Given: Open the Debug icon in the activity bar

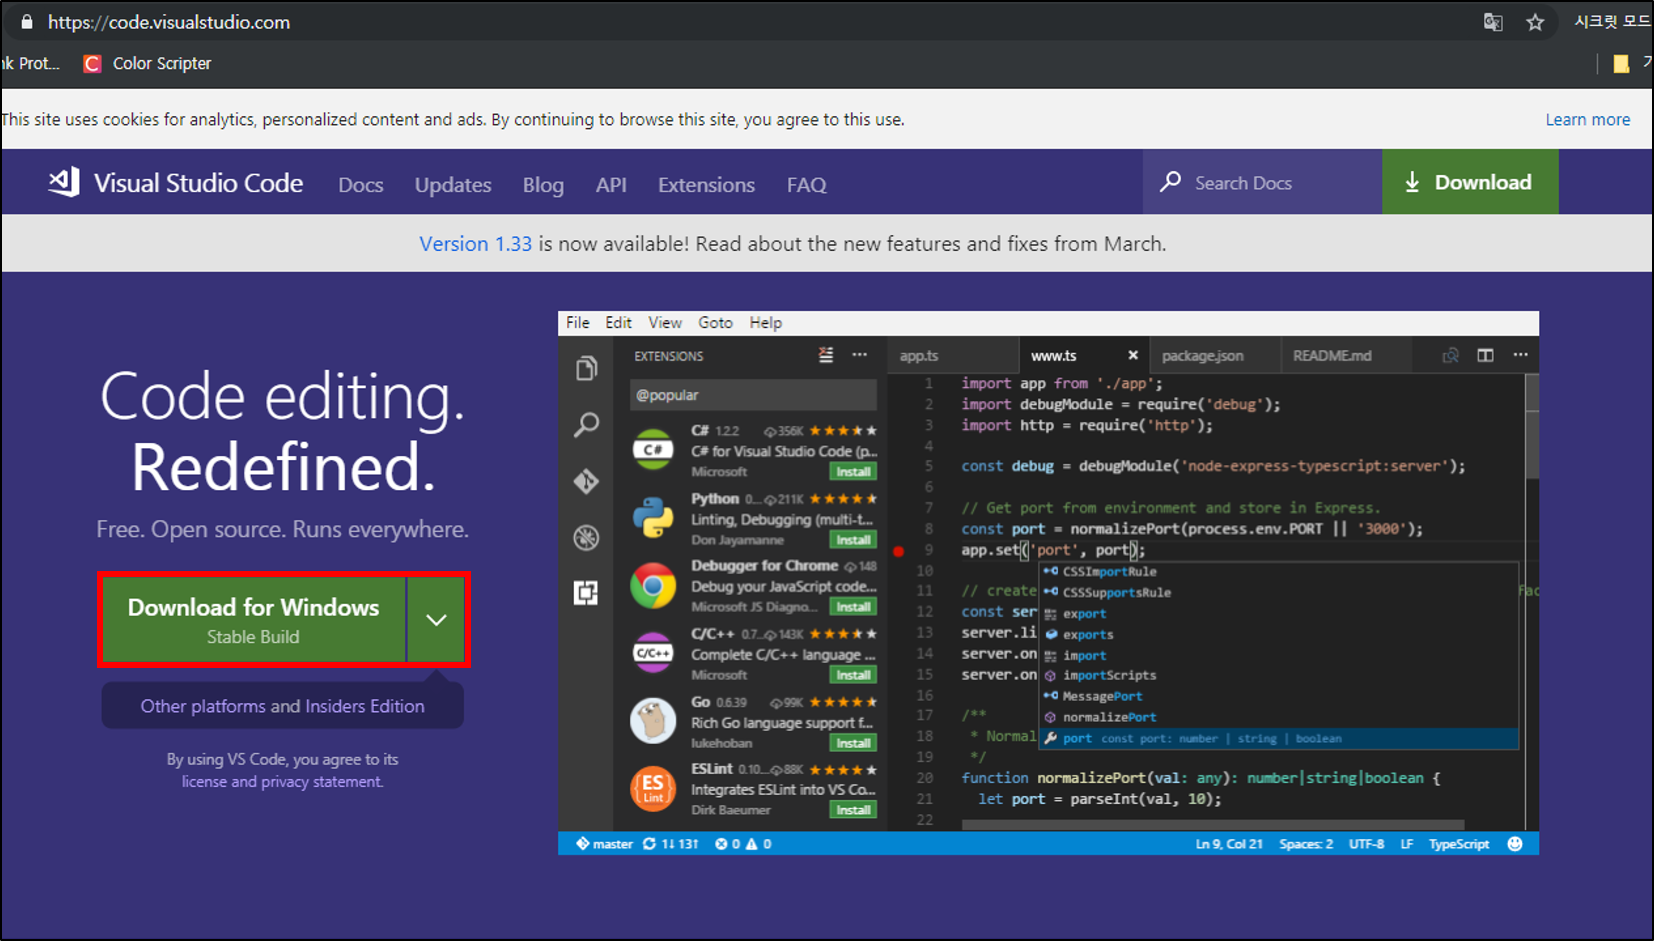Looking at the screenshot, I should click(586, 537).
